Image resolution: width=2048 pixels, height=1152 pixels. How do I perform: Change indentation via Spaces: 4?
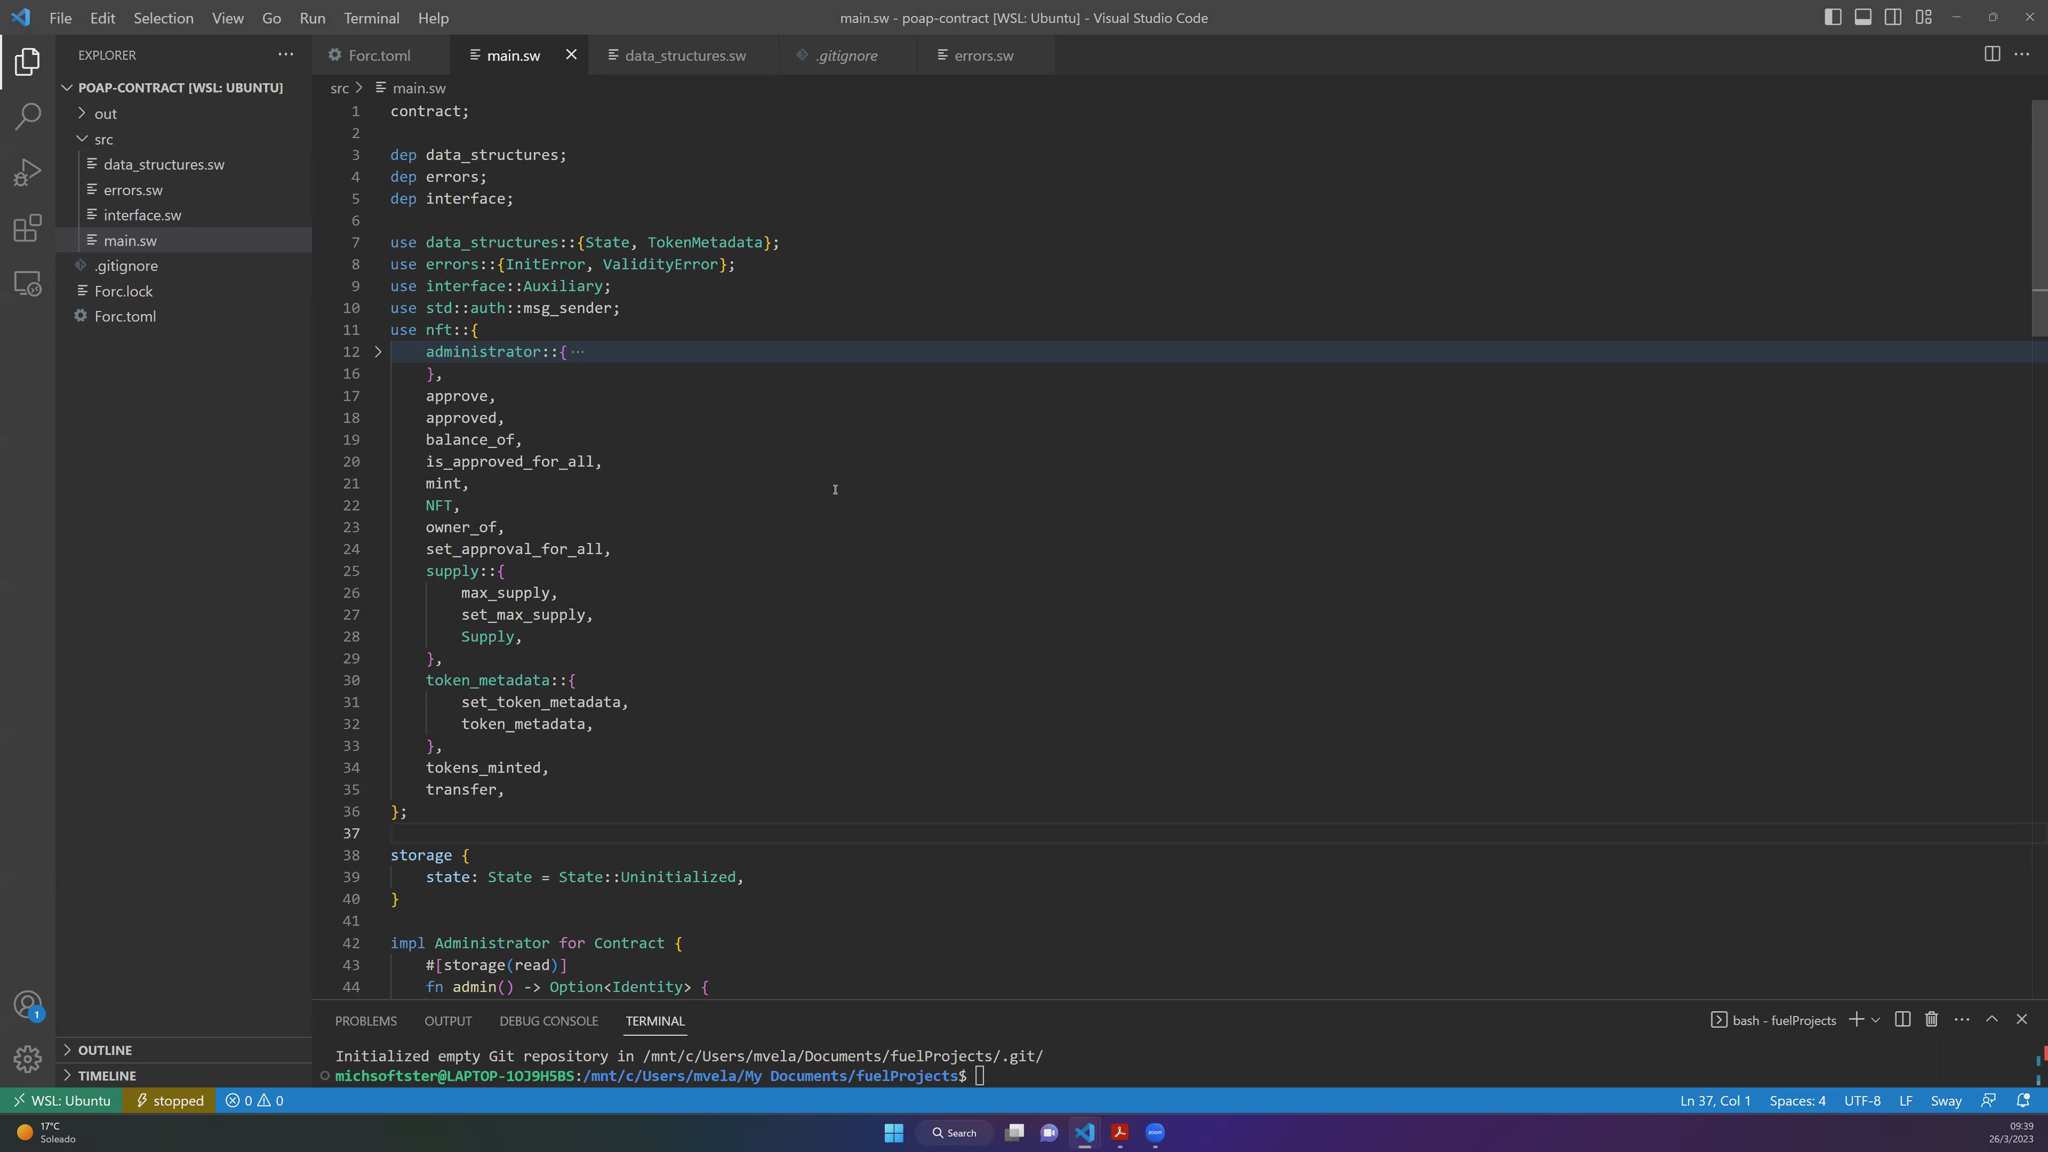coord(1797,1100)
